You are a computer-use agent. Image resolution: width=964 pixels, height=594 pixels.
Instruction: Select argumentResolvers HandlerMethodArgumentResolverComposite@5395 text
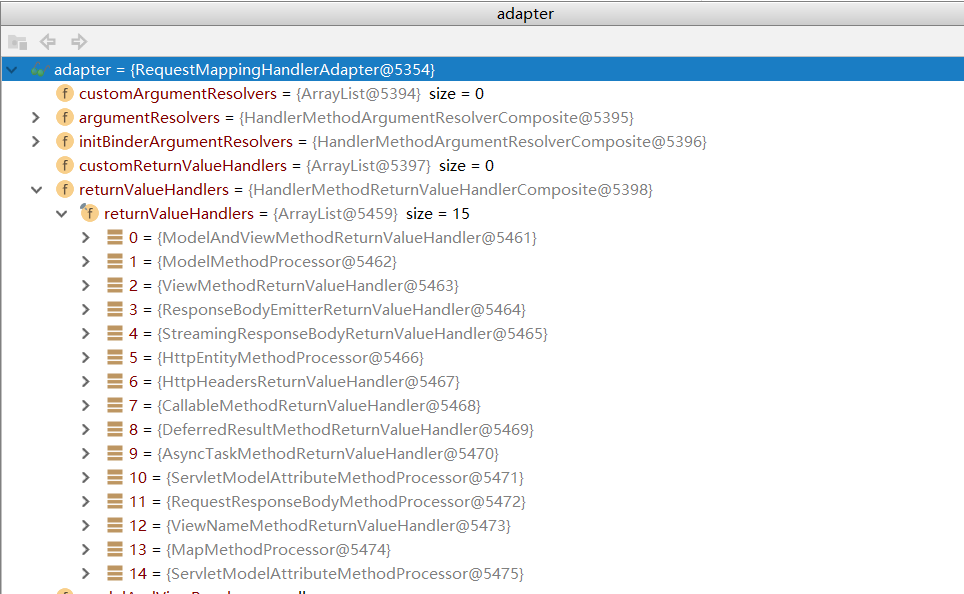click(356, 117)
